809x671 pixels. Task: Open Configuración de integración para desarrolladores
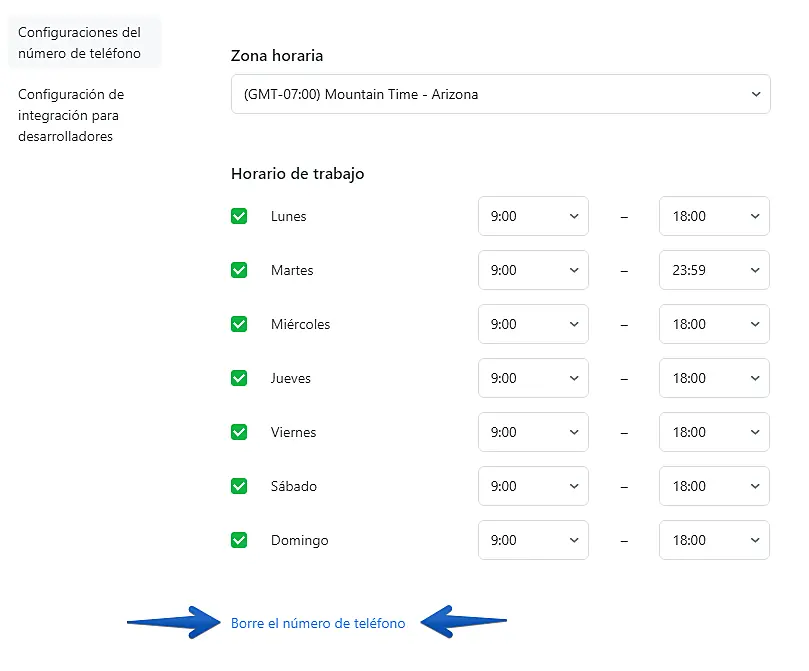tap(71, 115)
